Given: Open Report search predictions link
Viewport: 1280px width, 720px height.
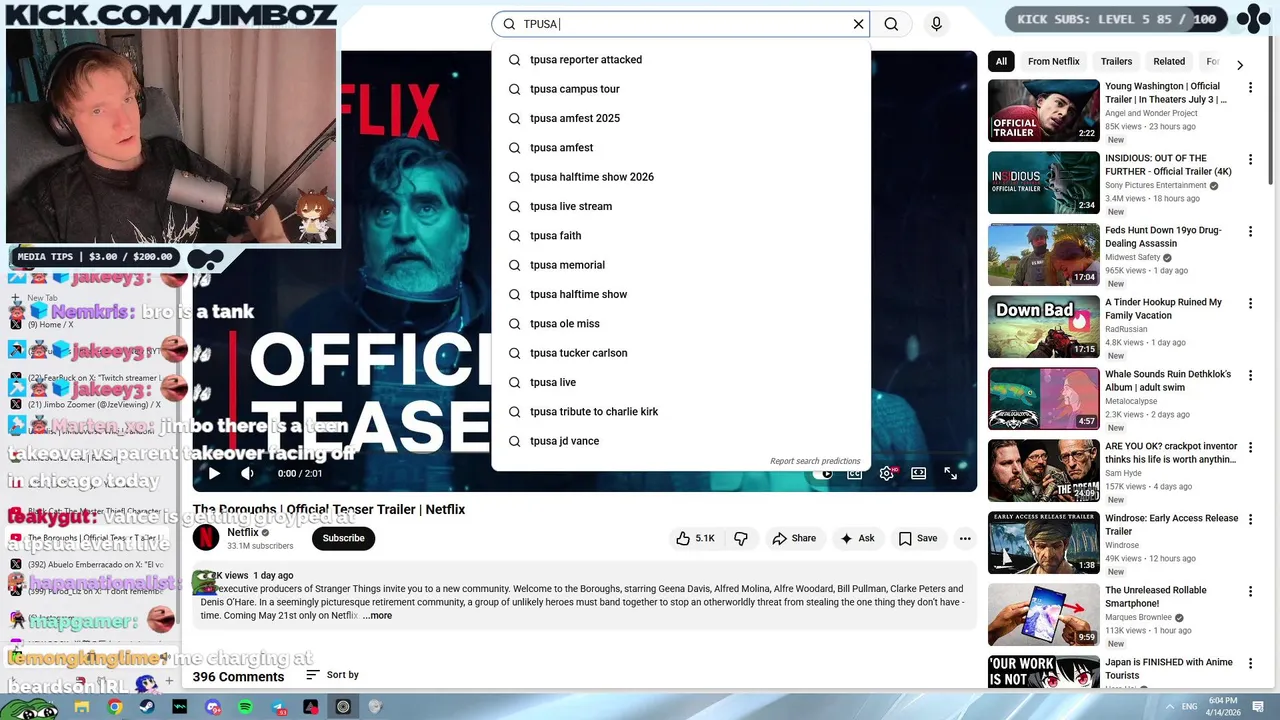Looking at the screenshot, I should (815, 461).
